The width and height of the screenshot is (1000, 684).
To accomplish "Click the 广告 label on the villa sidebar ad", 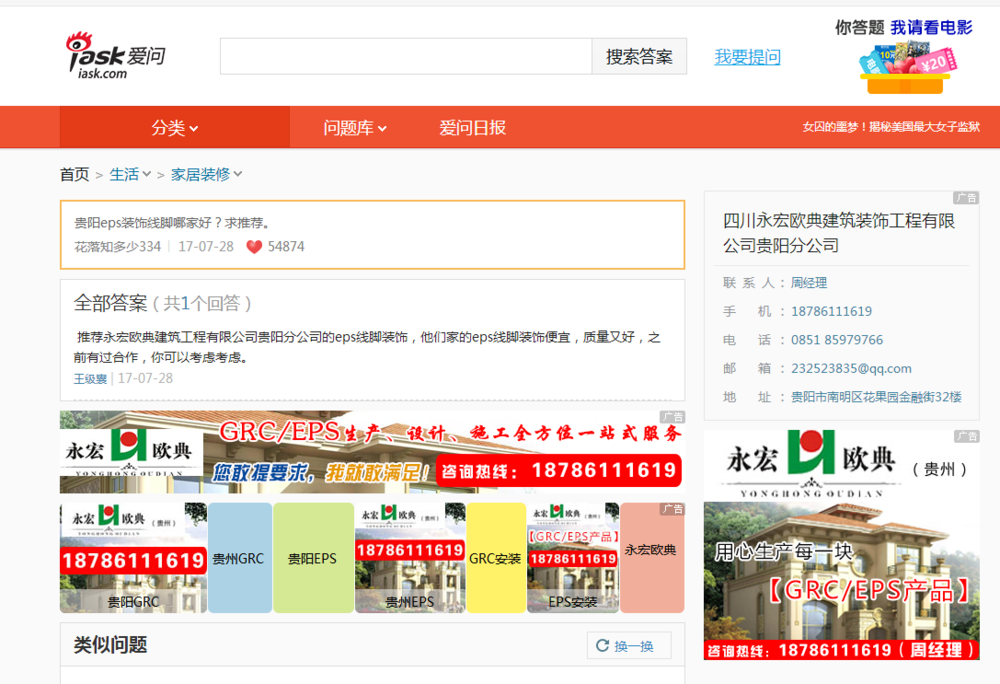I will pyautogui.click(x=967, y=436).
